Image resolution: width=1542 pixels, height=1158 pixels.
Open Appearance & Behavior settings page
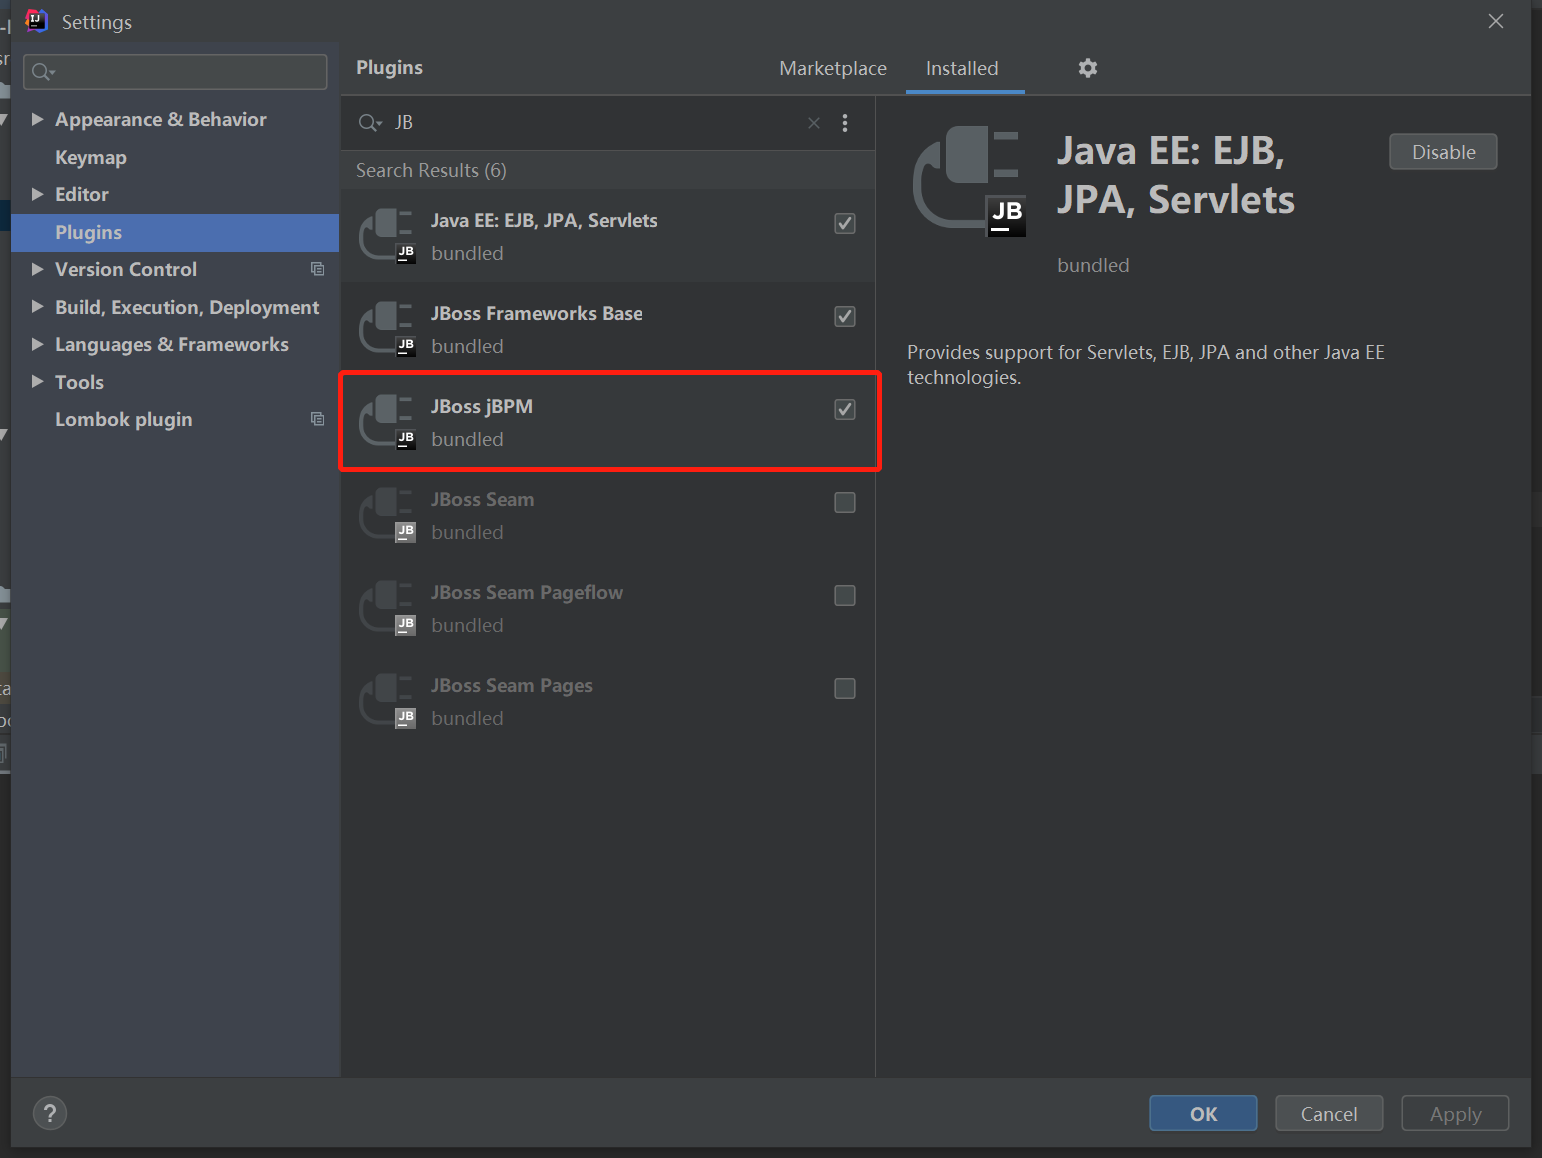coord(161,119)
